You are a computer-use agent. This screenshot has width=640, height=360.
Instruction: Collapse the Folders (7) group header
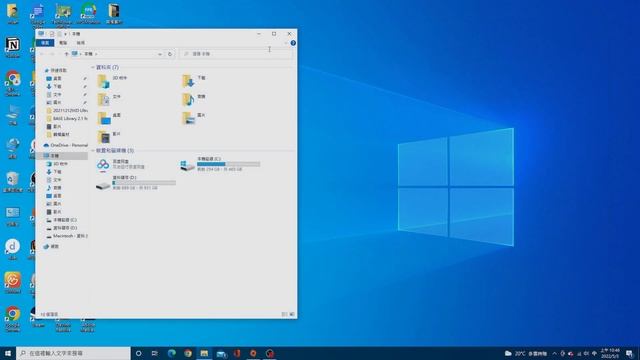pyautogui.click(x=93, y=67)
